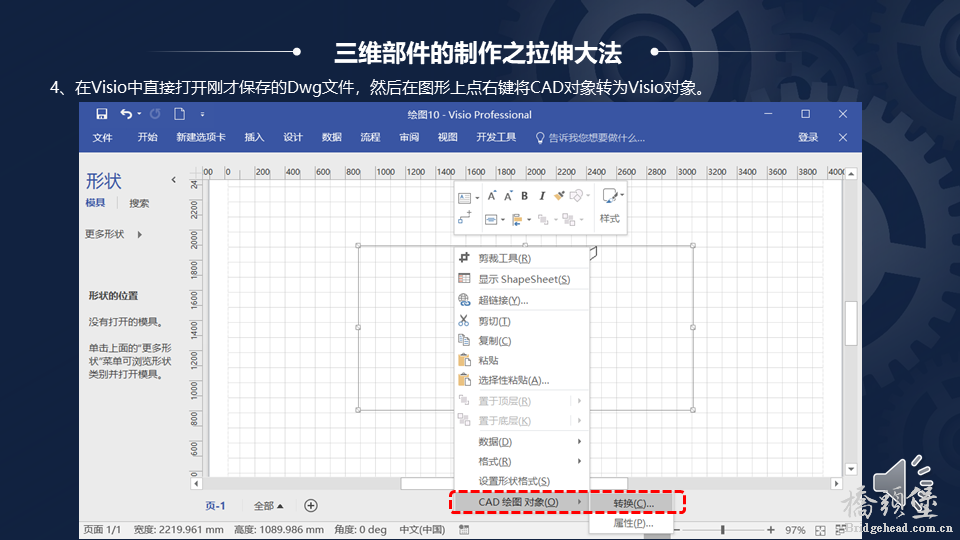
Task: Click the Position align icon with blue arrow
Action: 517,219
